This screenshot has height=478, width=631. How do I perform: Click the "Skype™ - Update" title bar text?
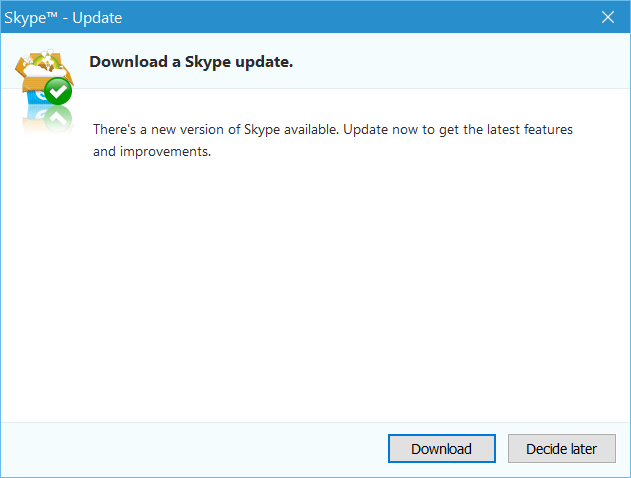click(65, 17)
